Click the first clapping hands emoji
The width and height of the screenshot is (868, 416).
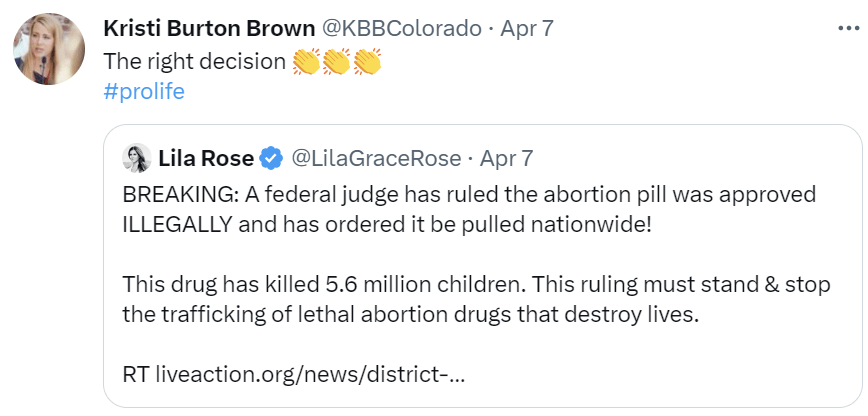tap(306, 62)
